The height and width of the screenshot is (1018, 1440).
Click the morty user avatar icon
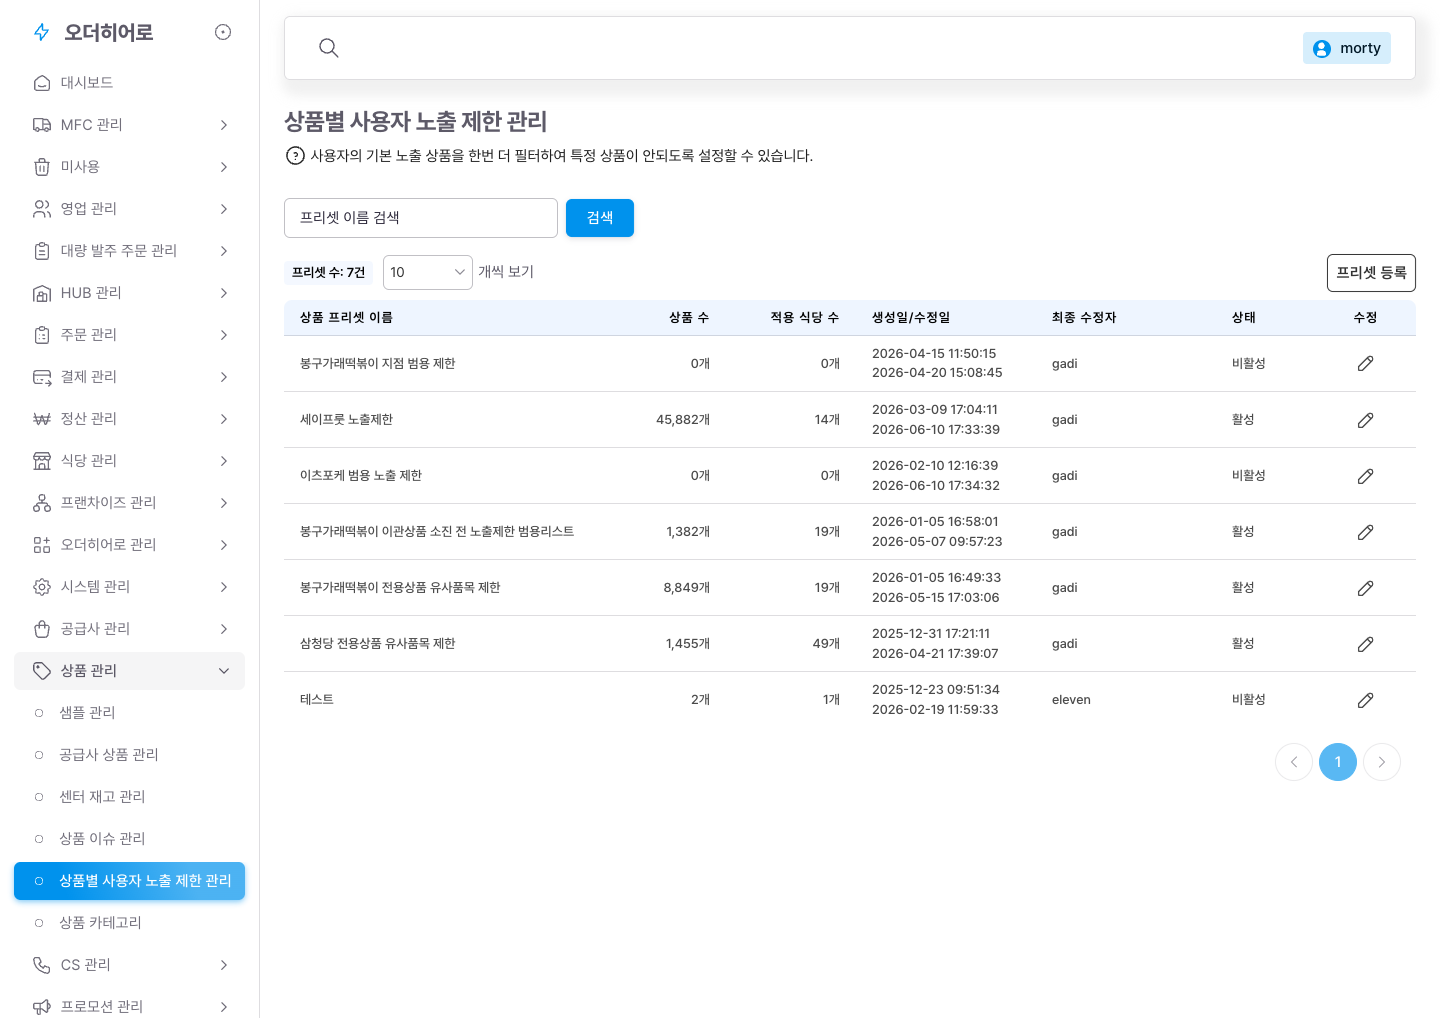(x=1322, y=48)
